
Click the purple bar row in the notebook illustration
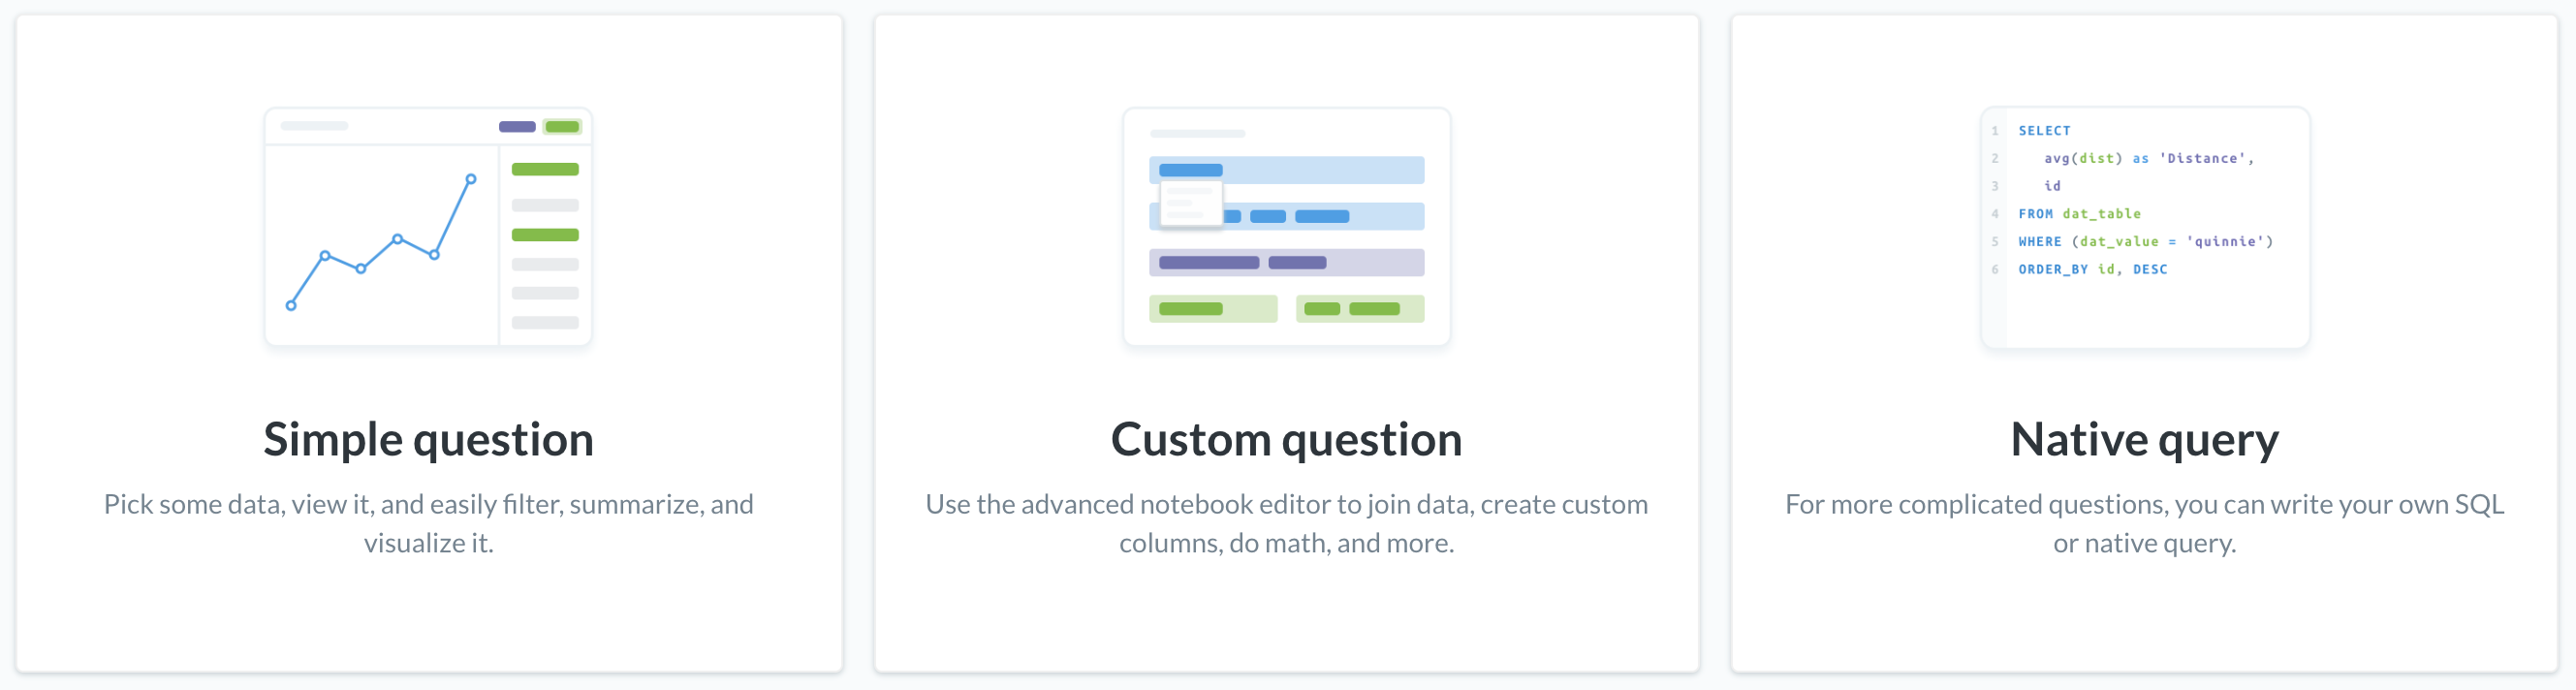[x=1286, y=263]
